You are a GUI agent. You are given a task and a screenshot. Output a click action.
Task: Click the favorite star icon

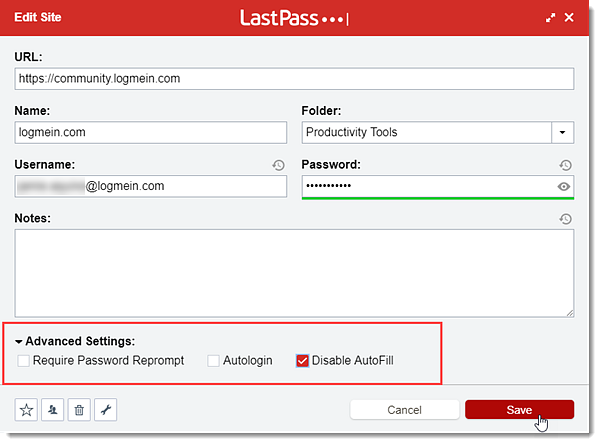26,409
